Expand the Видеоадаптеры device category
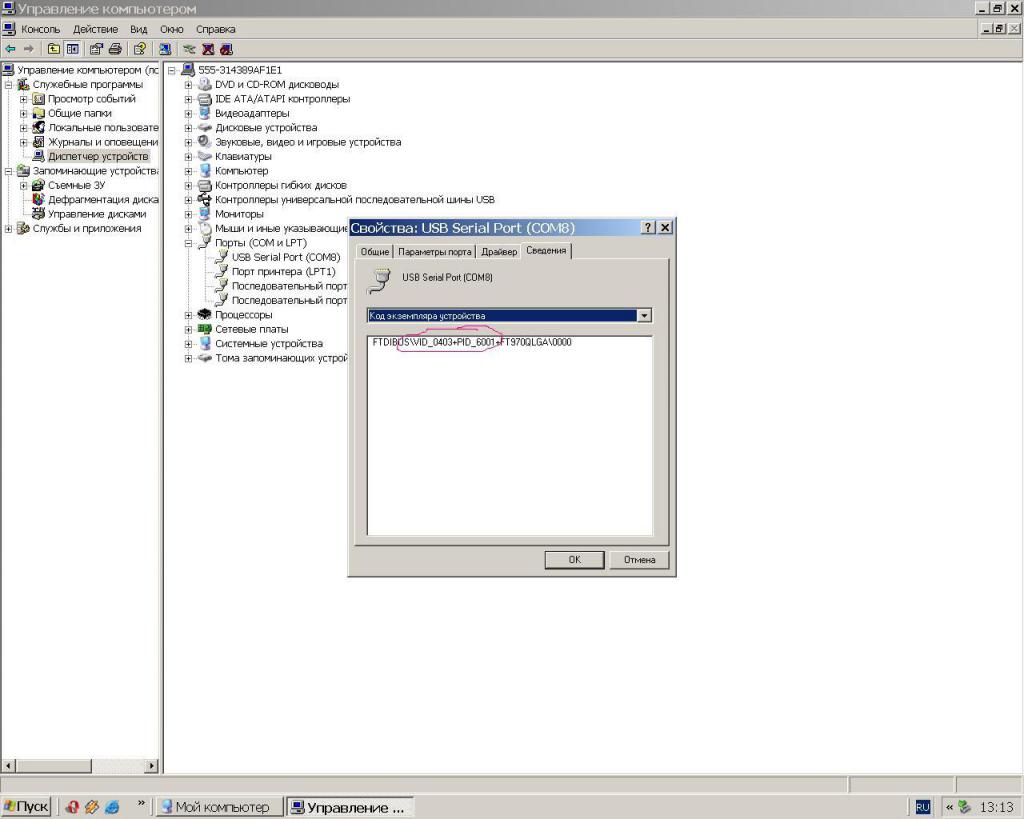 click(x=189, y=114)
